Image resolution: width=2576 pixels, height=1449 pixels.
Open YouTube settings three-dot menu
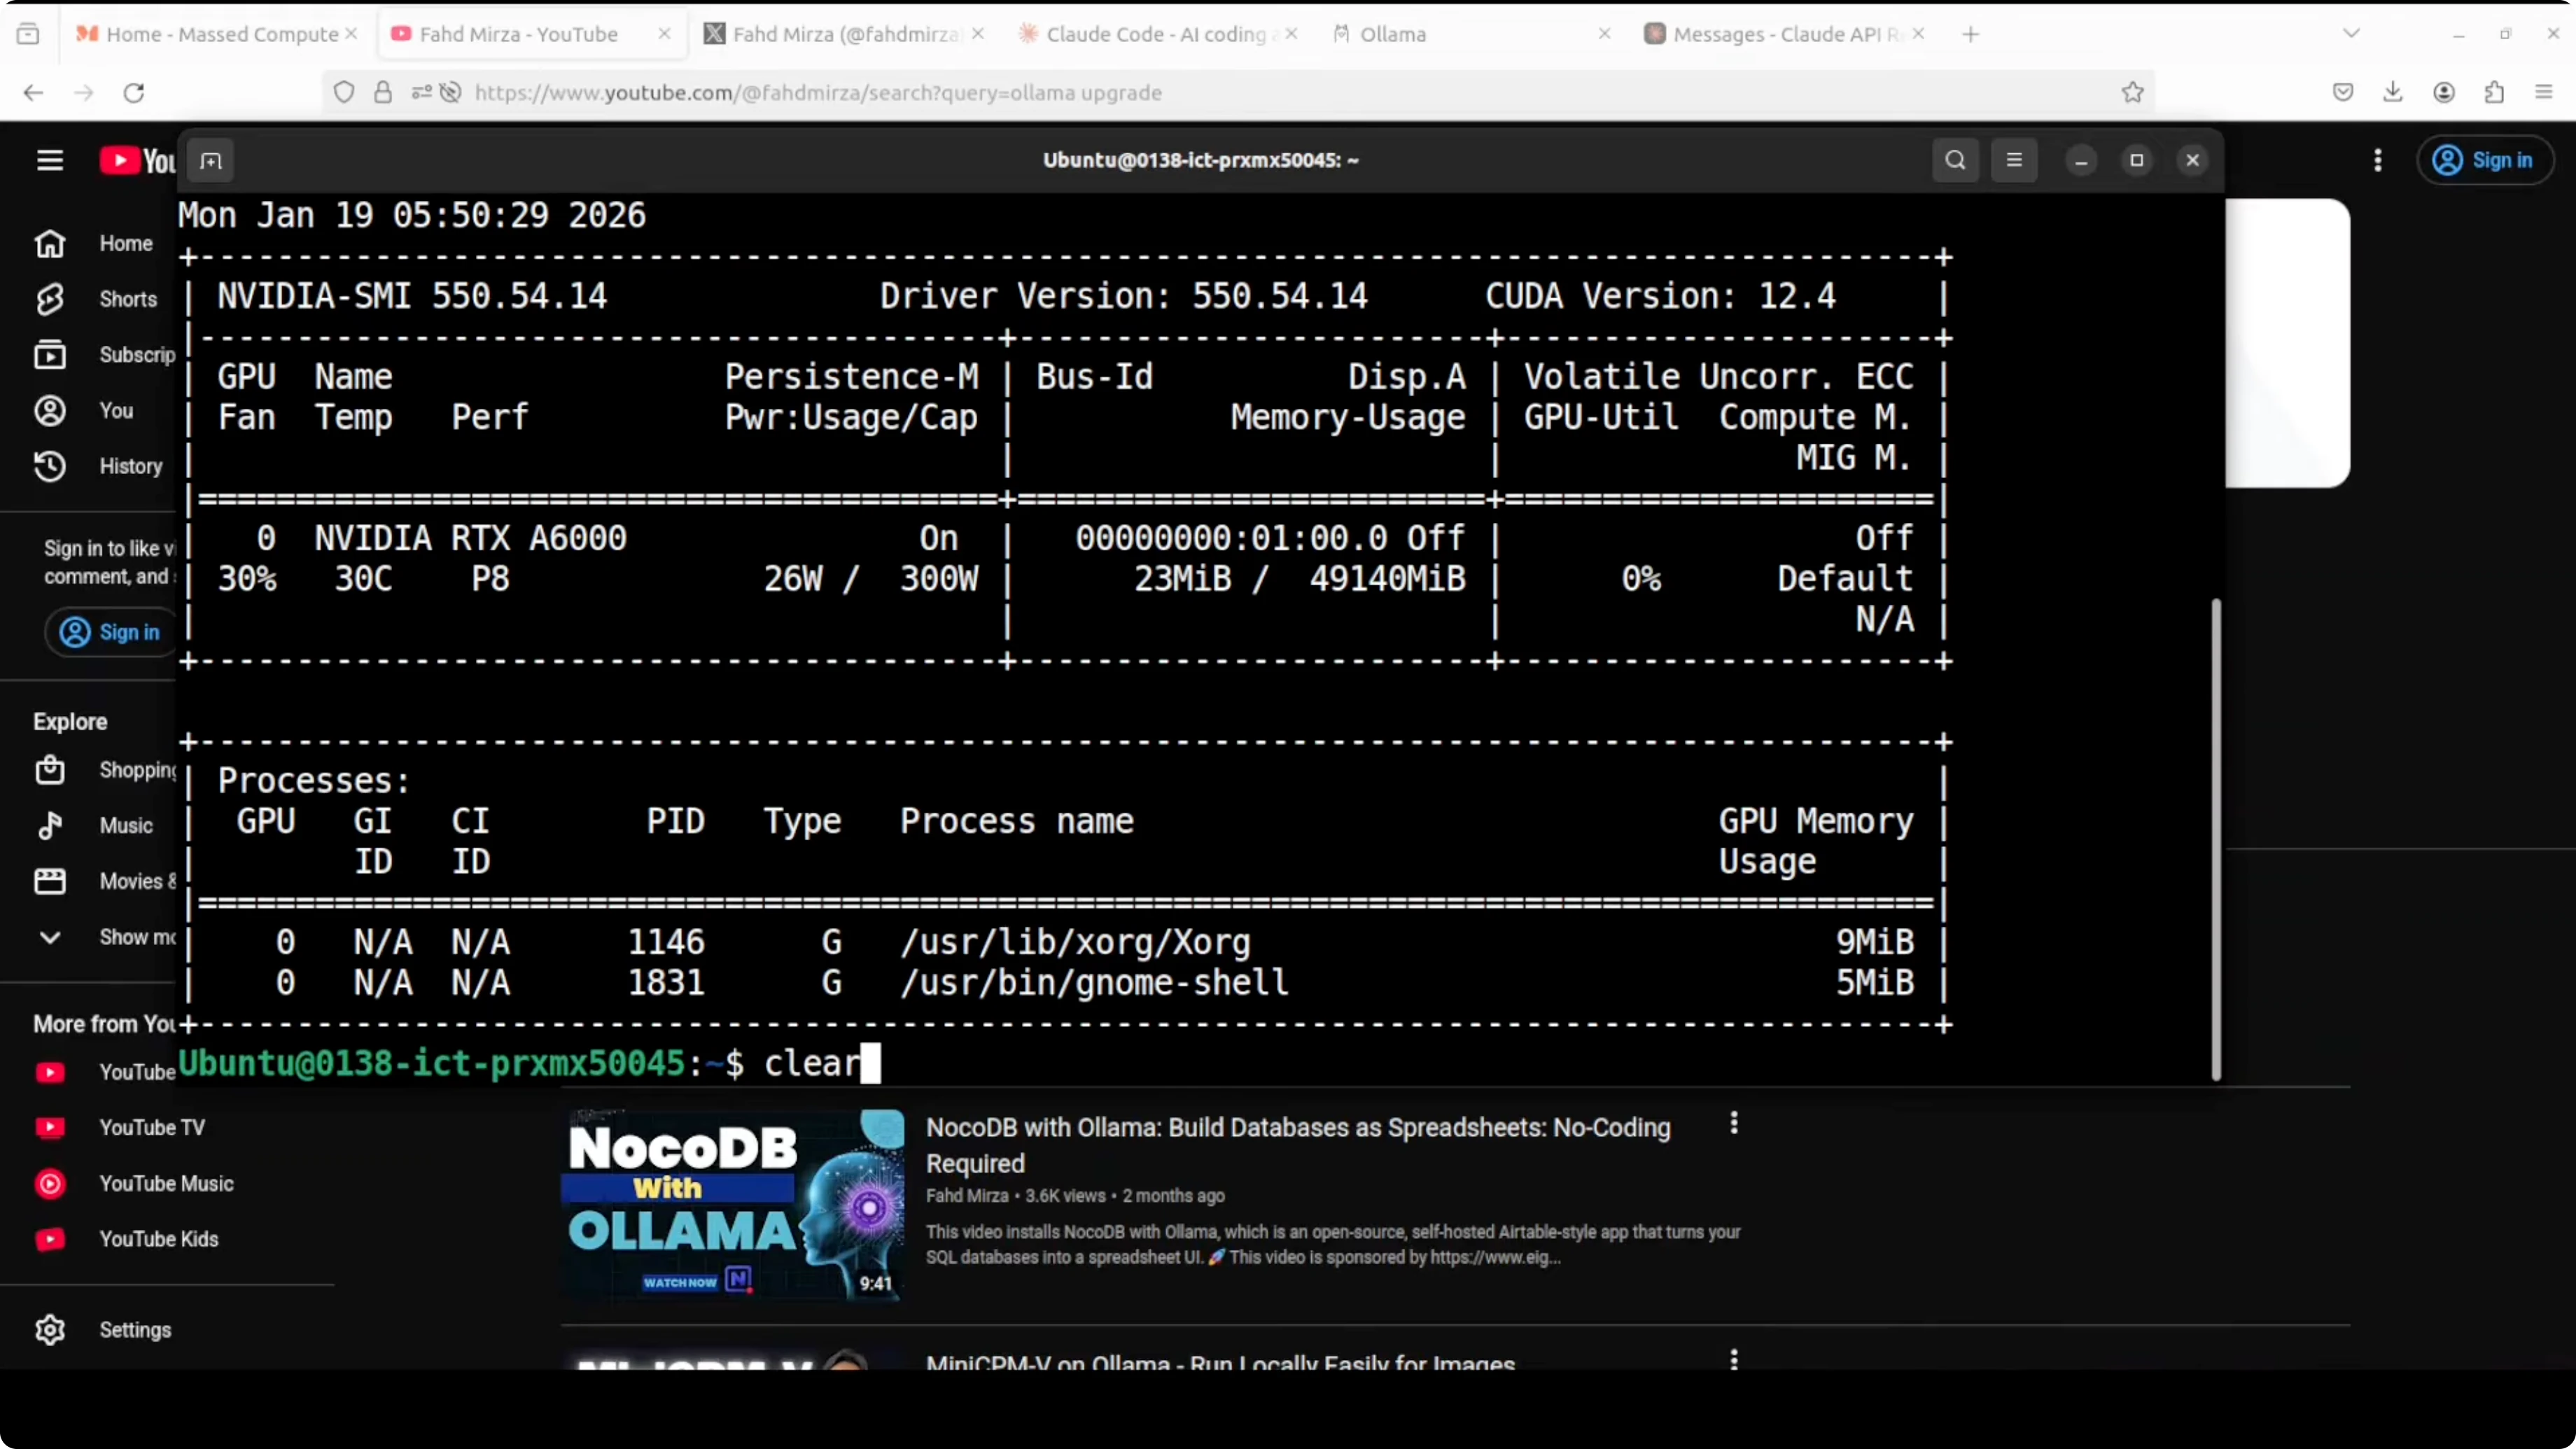click(x=2377, y=160)
